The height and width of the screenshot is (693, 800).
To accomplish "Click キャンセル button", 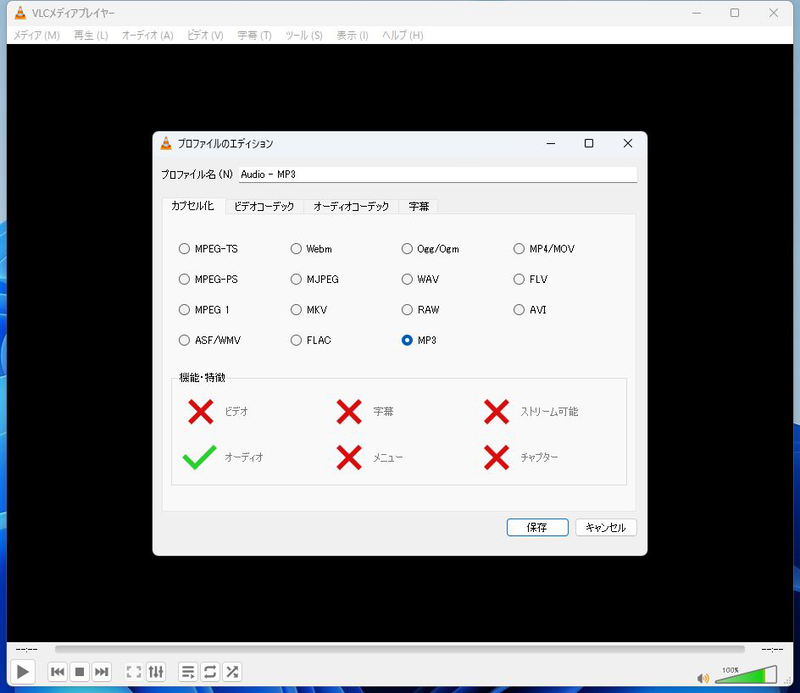I will click(606, 528).
